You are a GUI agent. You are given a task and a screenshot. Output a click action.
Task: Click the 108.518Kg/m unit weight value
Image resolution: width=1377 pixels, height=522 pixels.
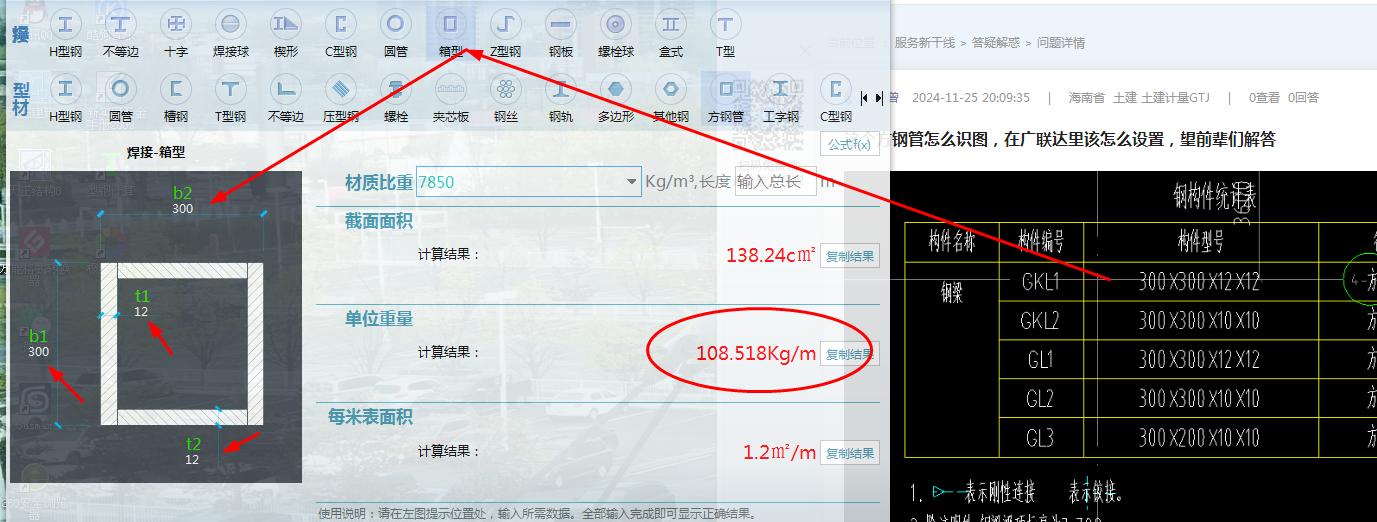756,354
